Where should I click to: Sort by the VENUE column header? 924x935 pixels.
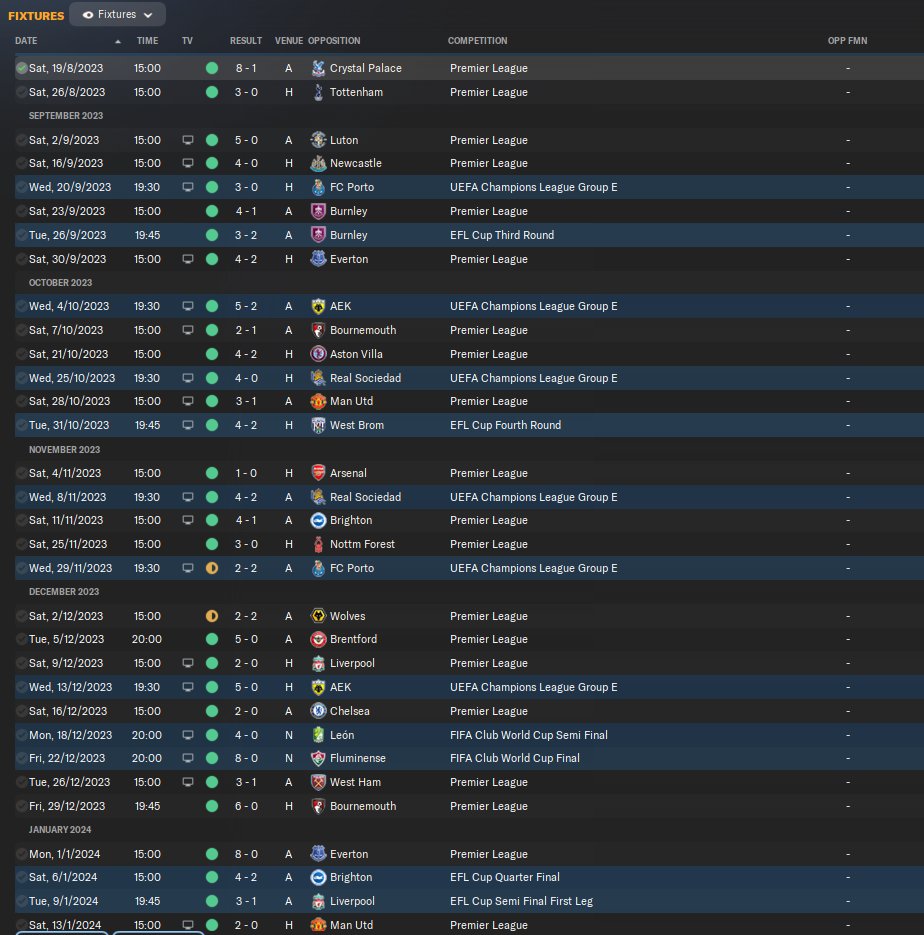(289, 41)
